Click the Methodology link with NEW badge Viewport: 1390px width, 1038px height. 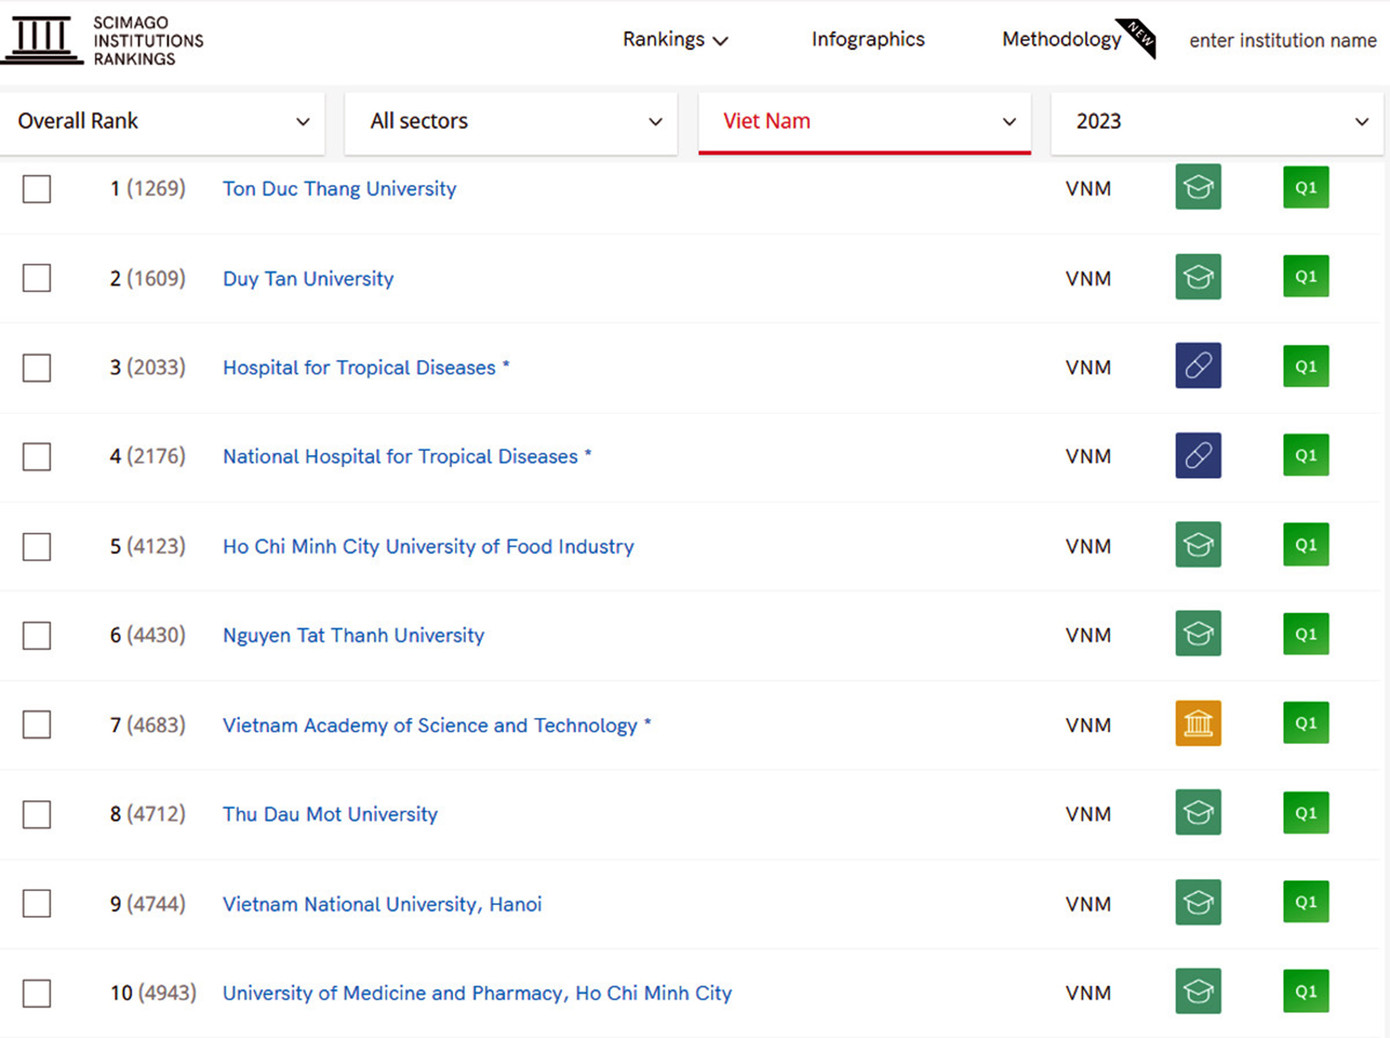[x=1062, y=39]
